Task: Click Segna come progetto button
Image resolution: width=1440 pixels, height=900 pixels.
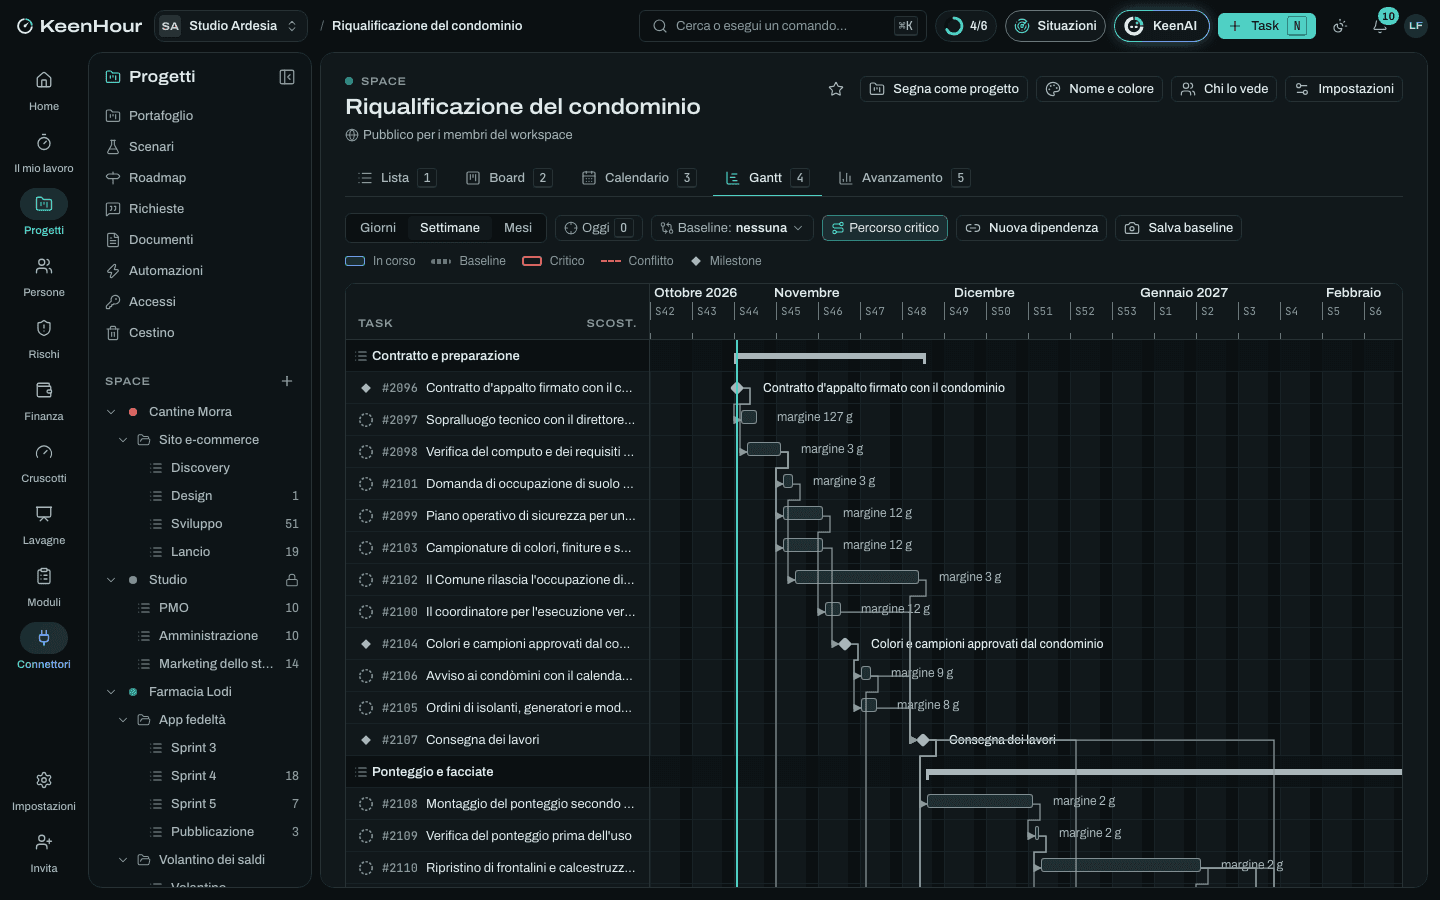Action: (945, 89)
